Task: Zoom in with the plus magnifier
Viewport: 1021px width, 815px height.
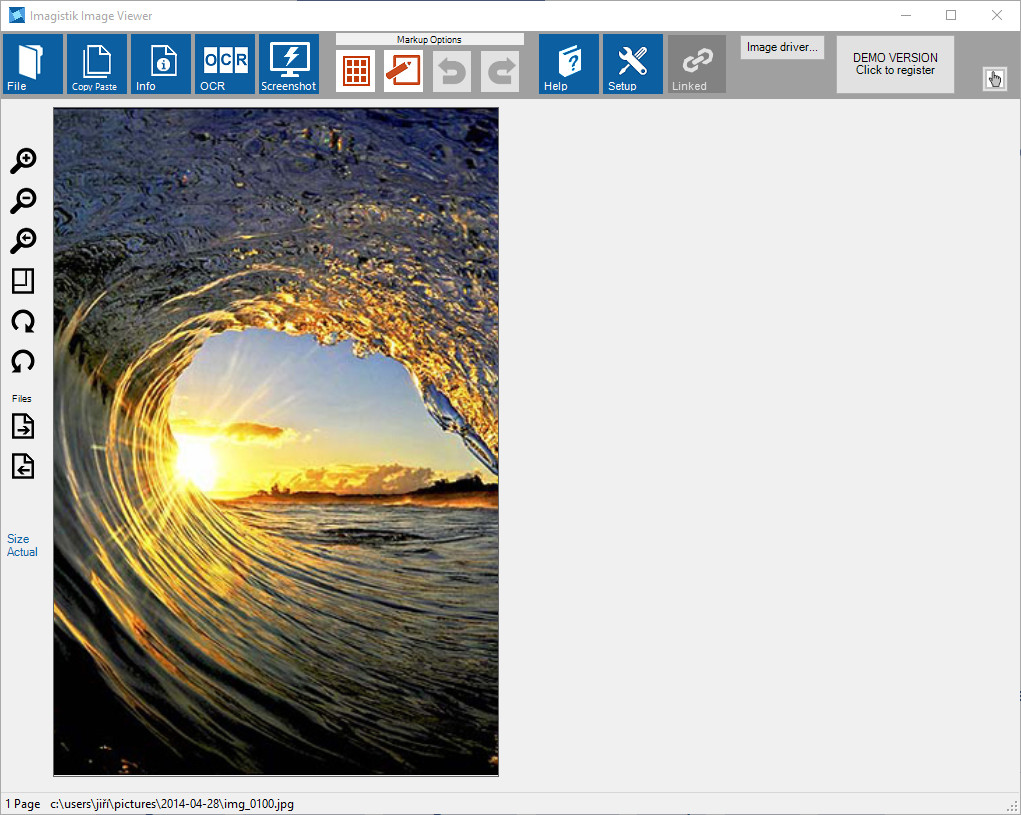Action: pyautogui.click(x=23, y=161)
